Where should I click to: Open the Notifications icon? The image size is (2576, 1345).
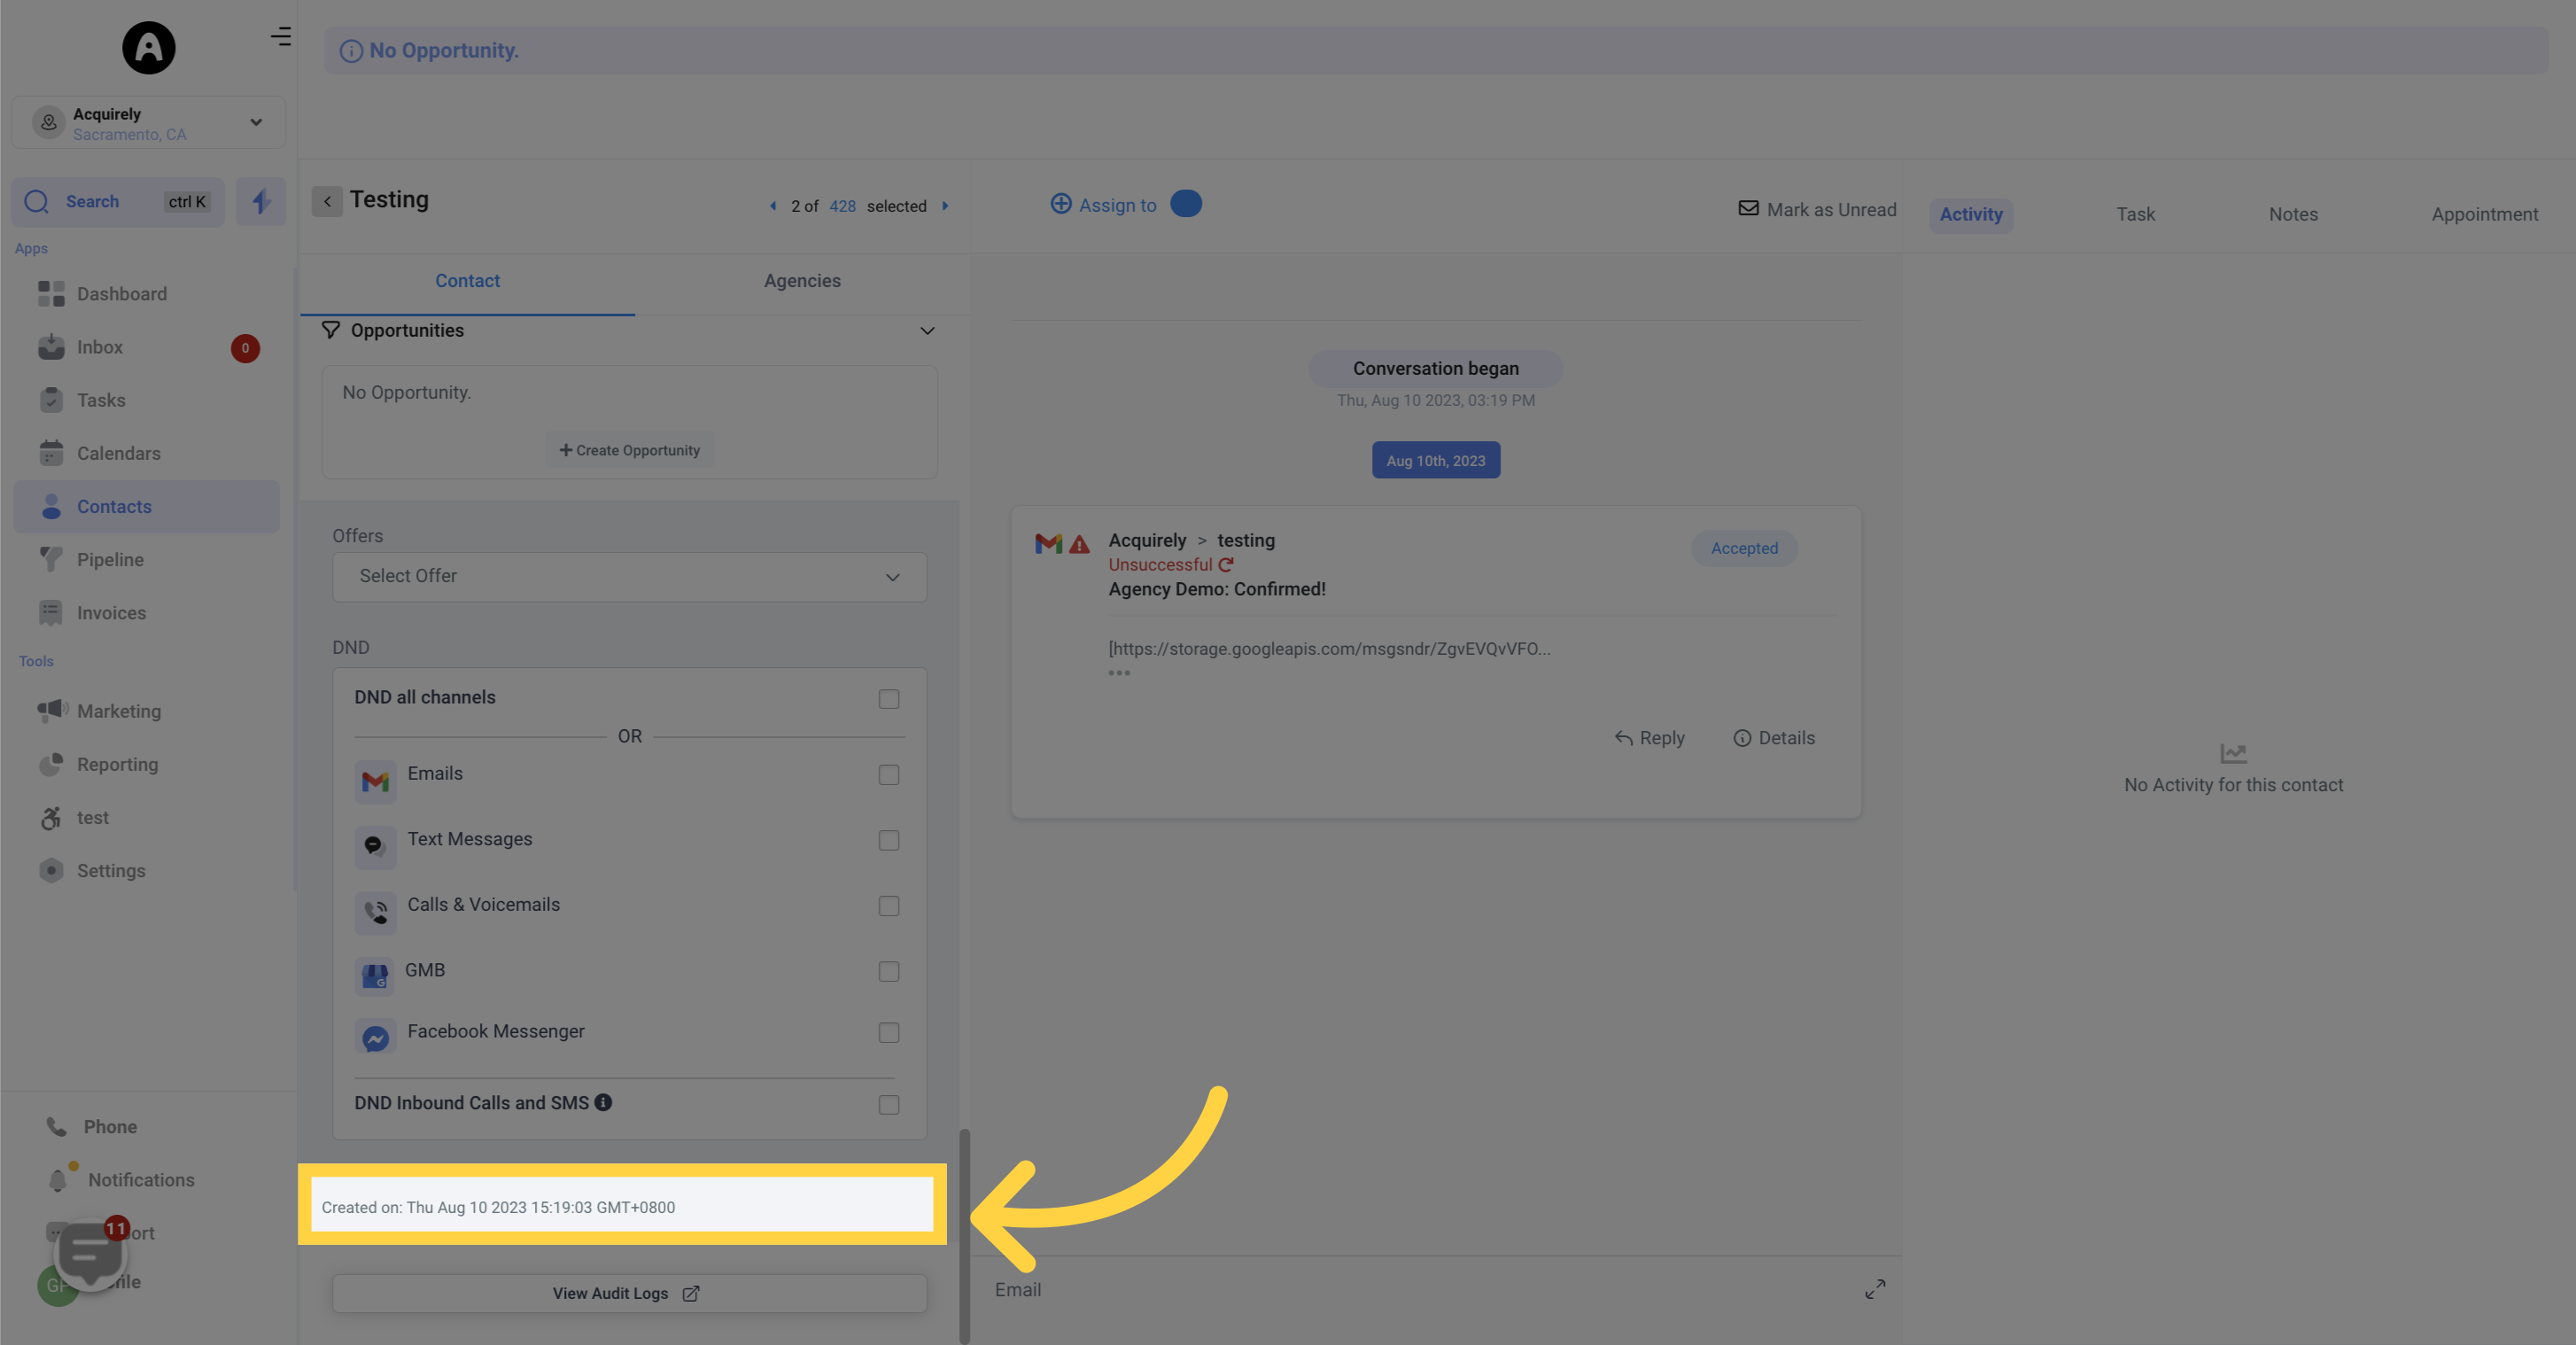coord(56,1179)
